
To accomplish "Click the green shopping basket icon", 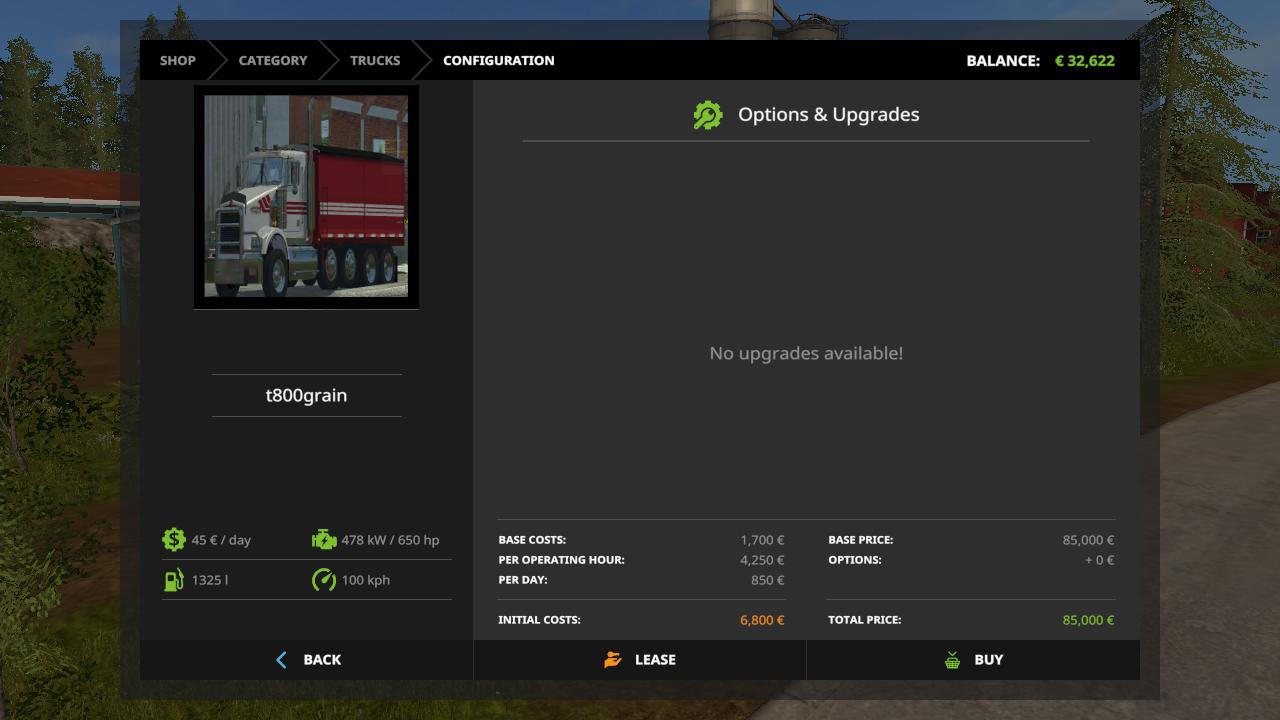I will pos(952,660).
